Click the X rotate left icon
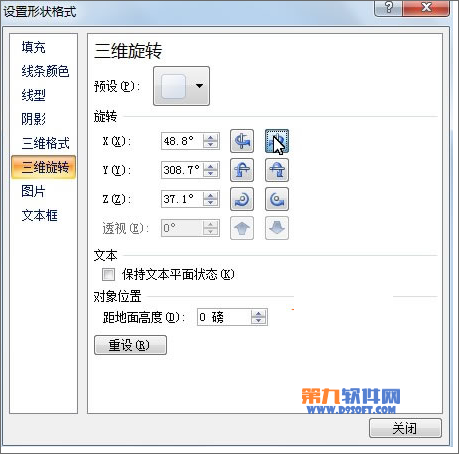 click(242, 141)
